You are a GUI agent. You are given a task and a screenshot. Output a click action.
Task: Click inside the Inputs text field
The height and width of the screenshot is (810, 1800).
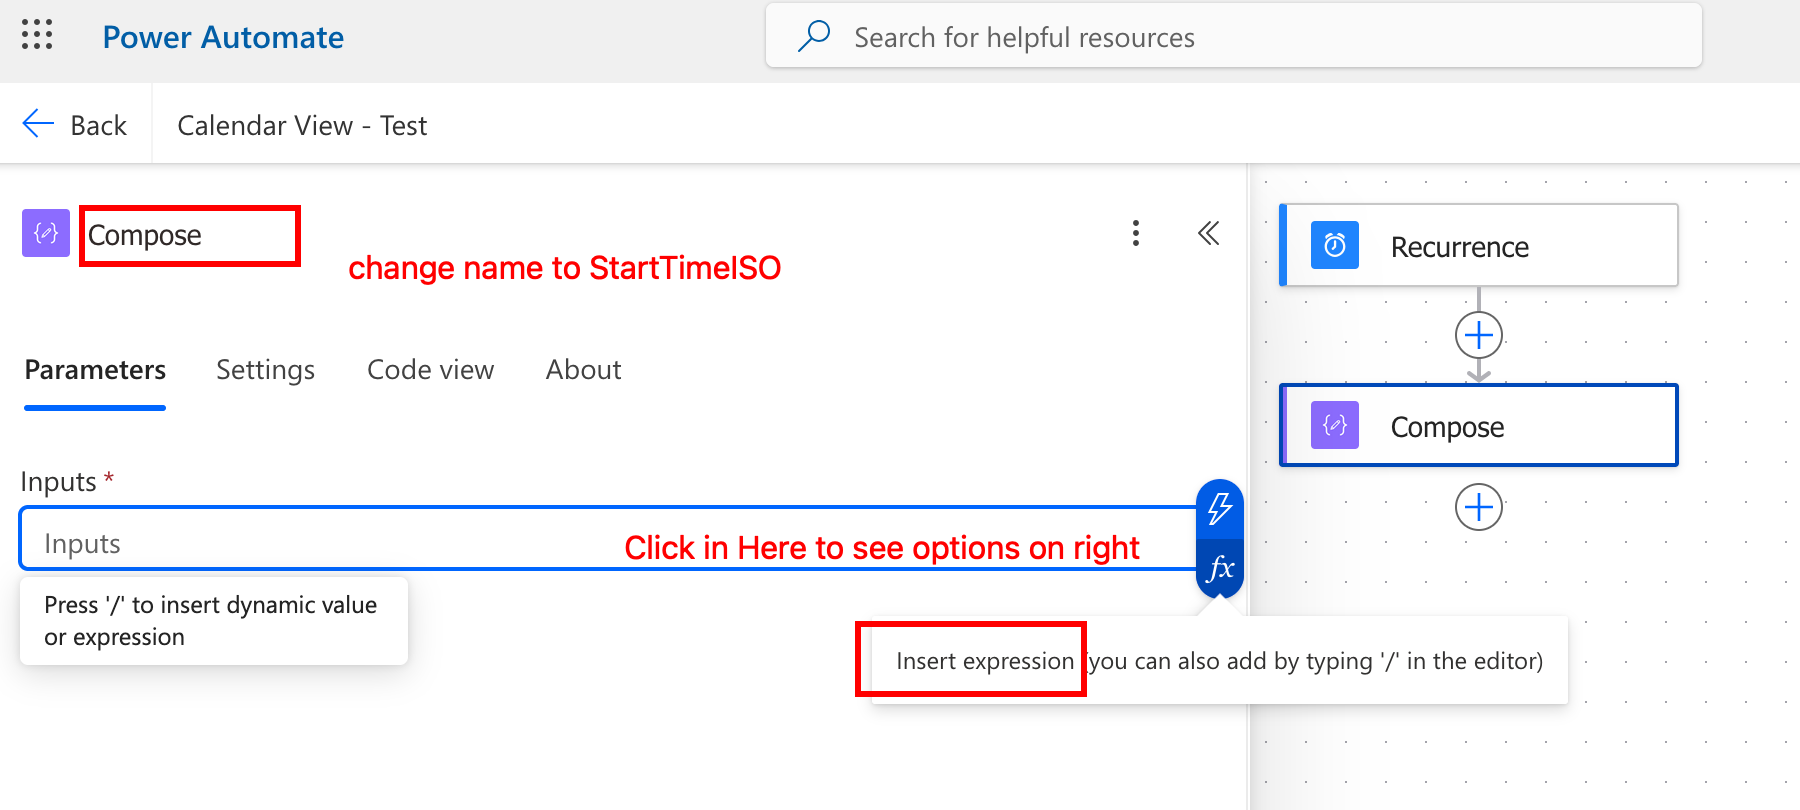tap(606, 539)
